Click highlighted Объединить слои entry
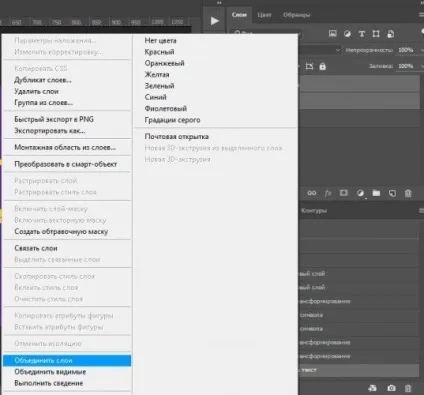424x395 pixels. point(67,360)
